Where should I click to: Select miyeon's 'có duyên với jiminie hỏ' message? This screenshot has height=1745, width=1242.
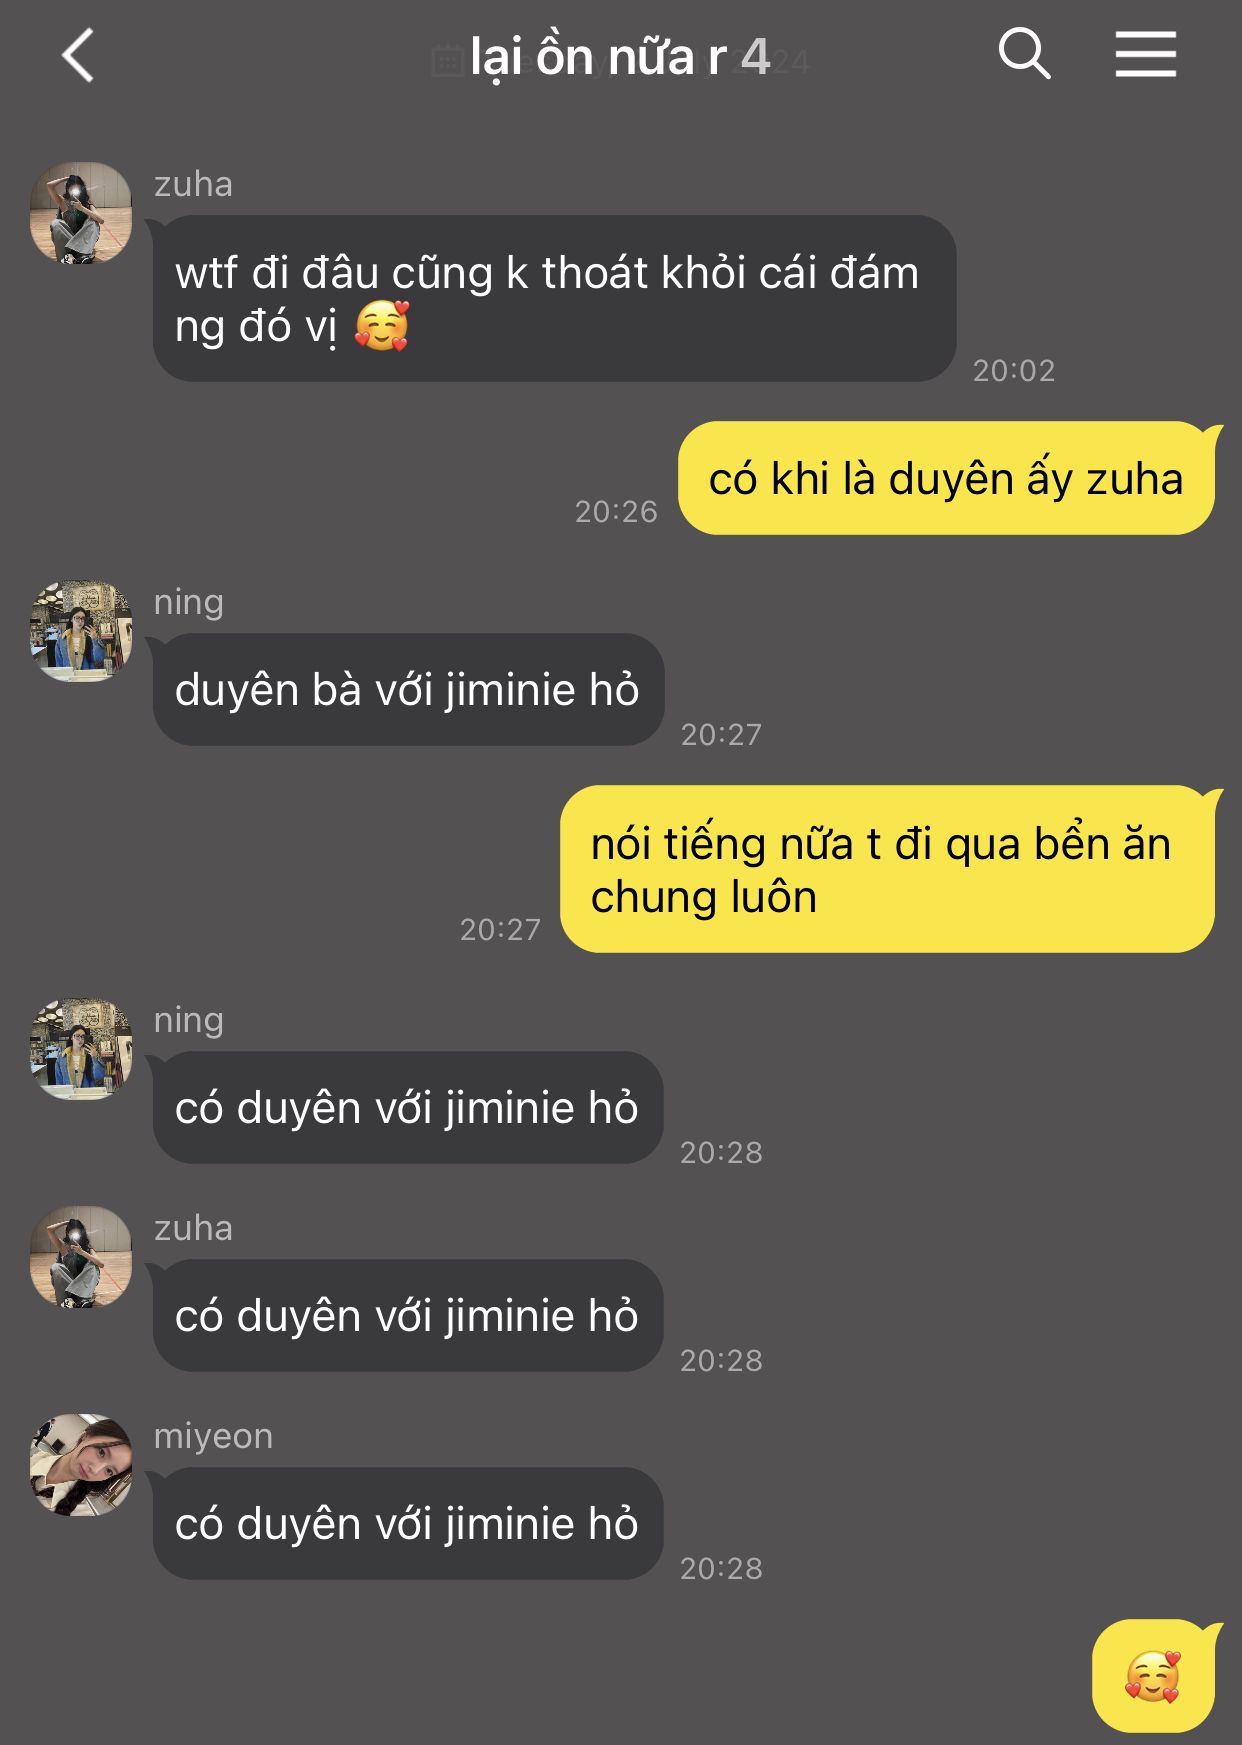408,1524
